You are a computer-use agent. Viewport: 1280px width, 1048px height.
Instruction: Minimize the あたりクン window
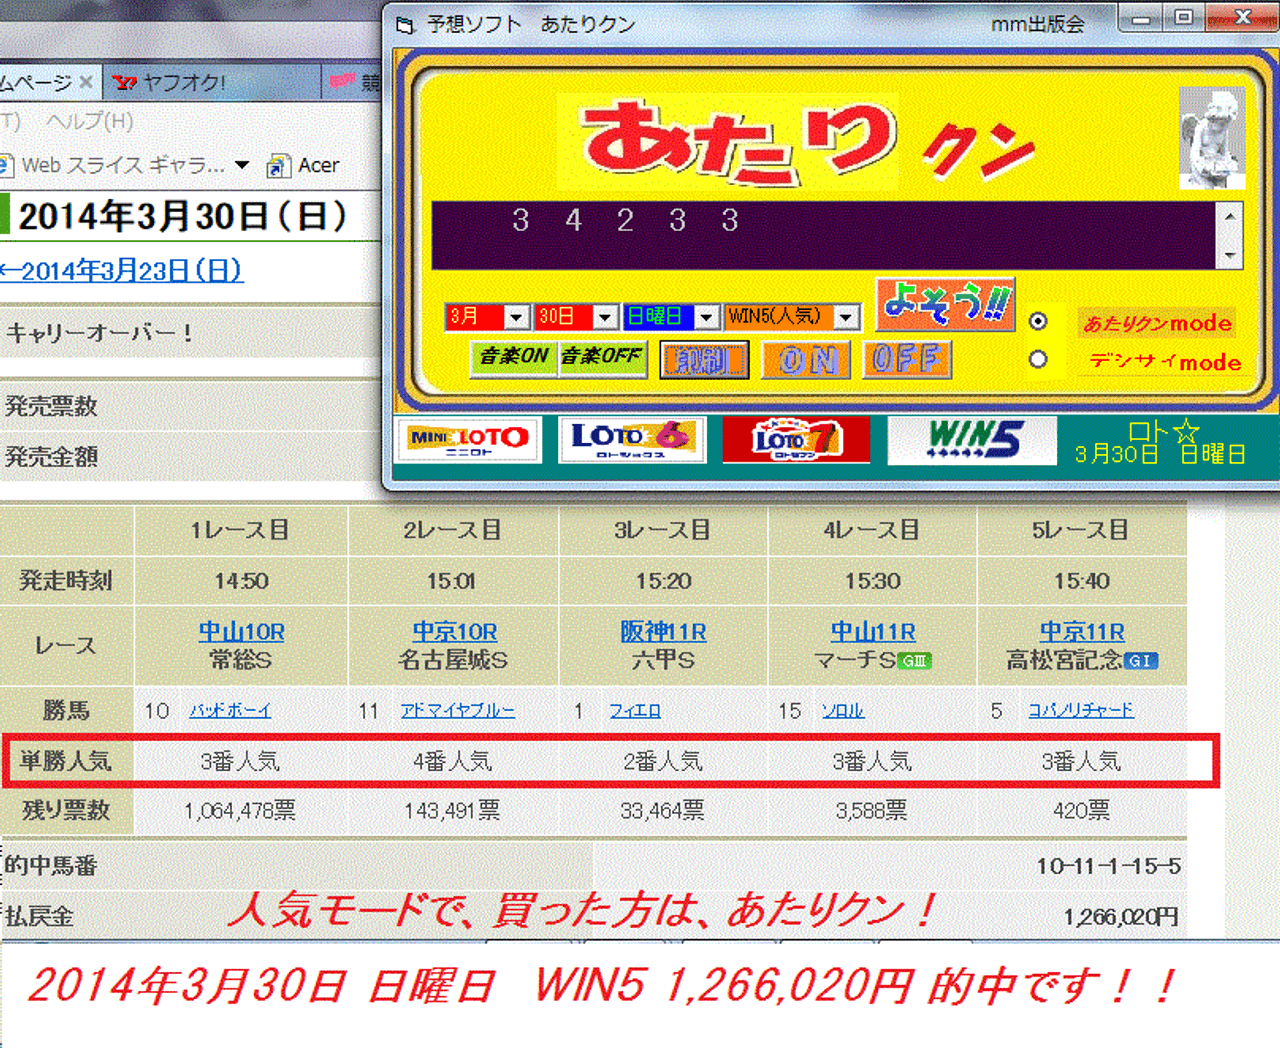[1142, 19]
